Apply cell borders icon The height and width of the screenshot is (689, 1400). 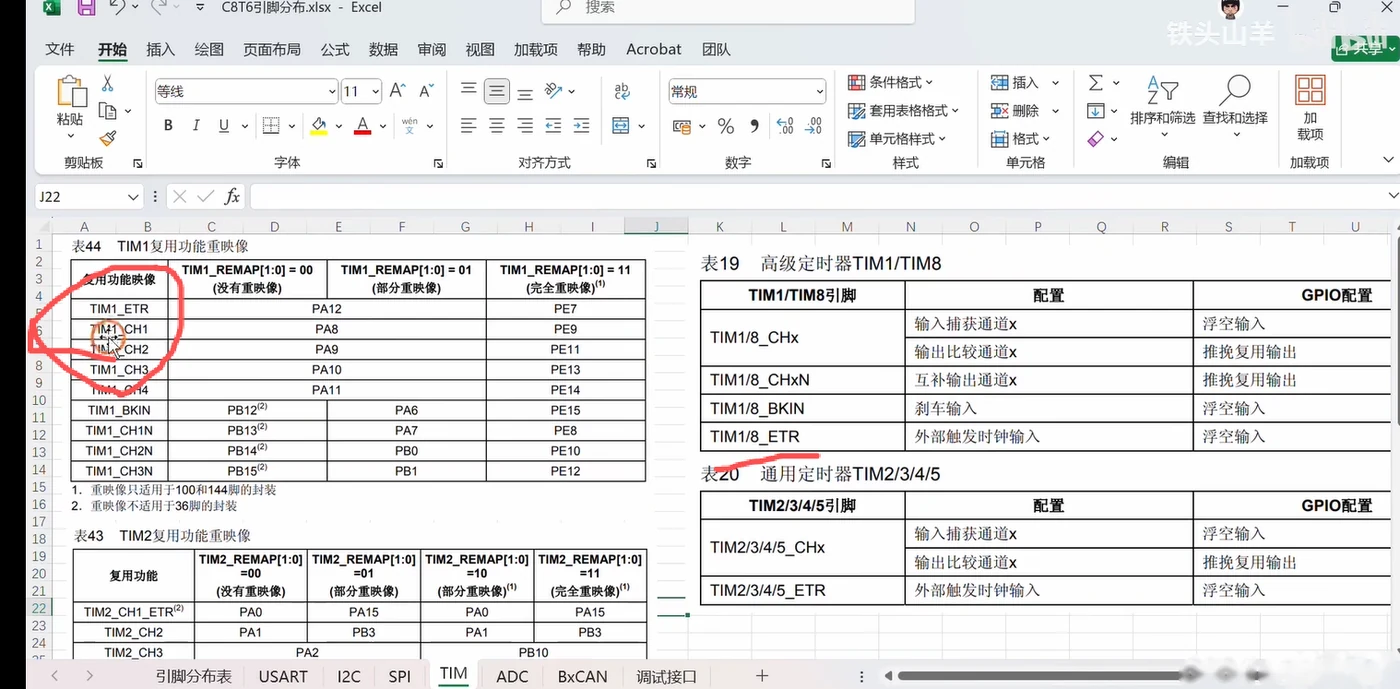[x=271, y=126]
